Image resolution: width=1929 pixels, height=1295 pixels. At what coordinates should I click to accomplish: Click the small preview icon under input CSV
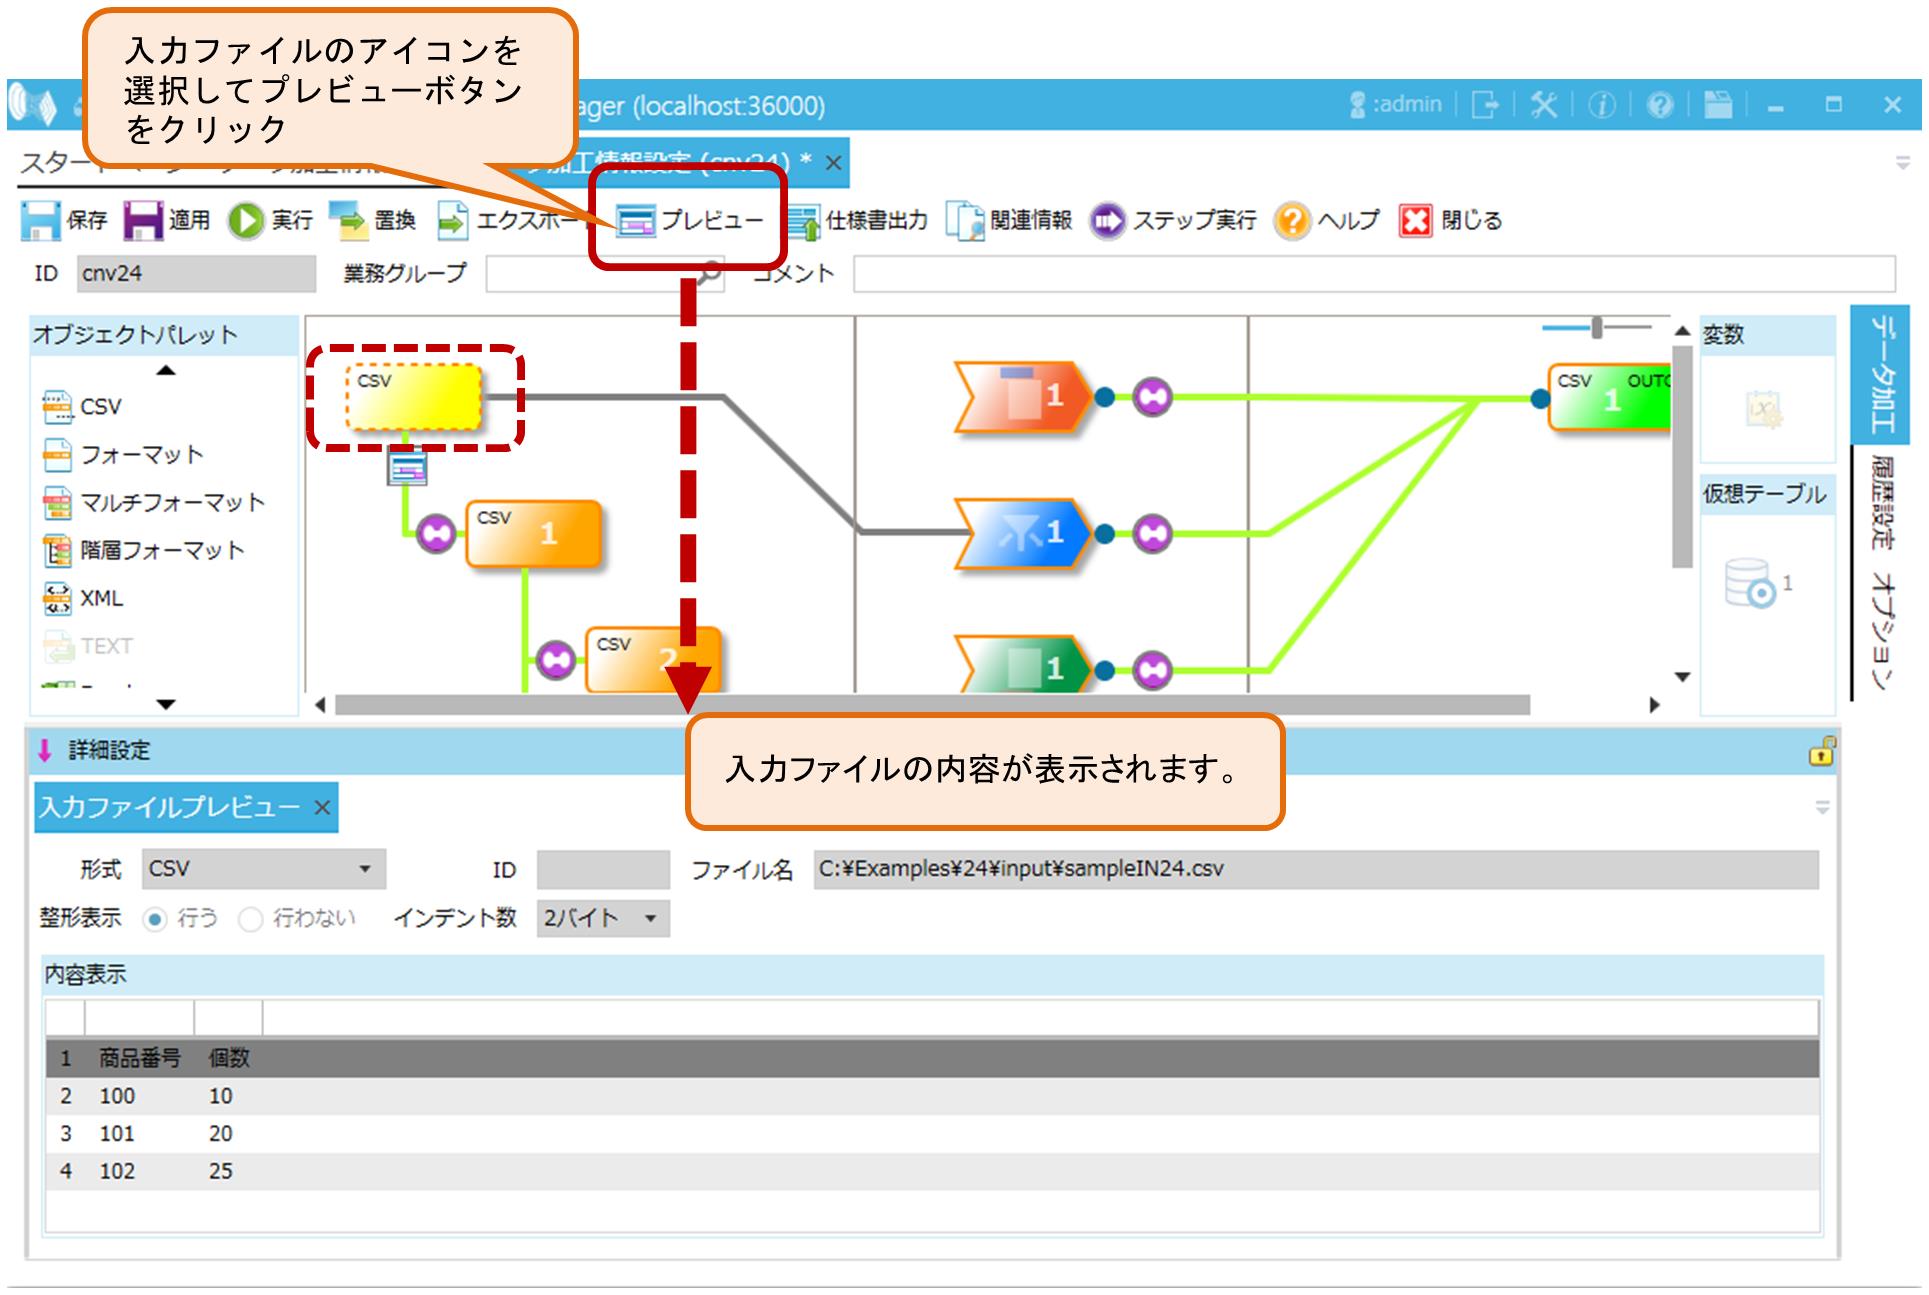[407, 467]
